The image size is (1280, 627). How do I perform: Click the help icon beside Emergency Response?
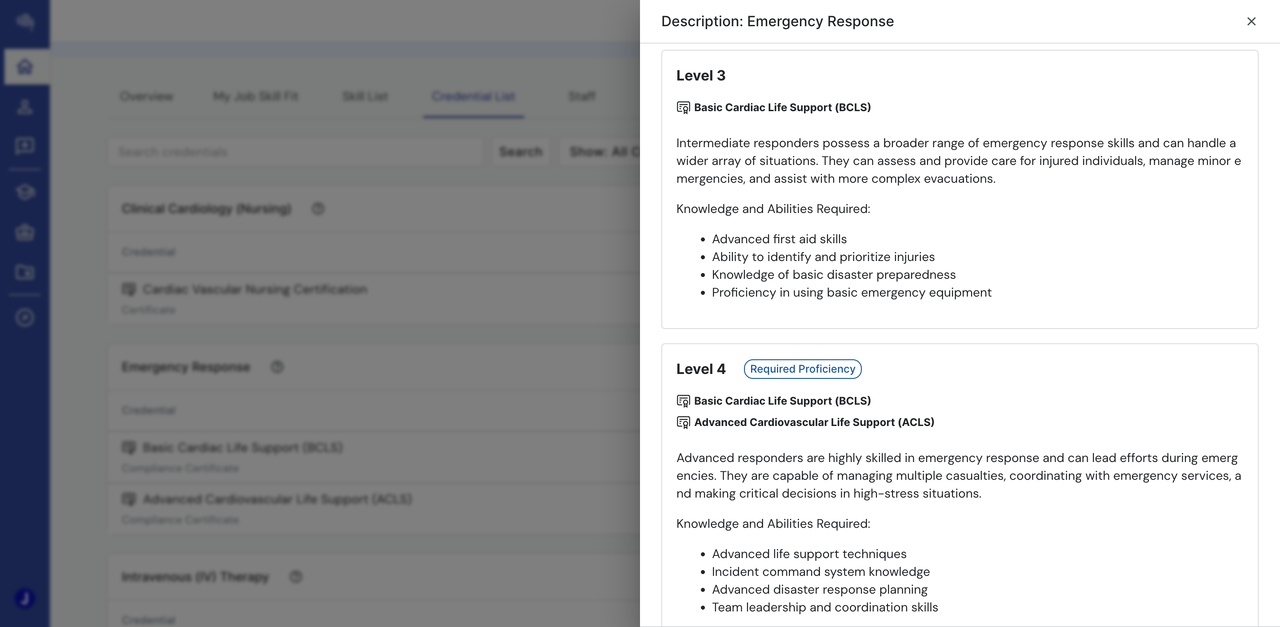click(x=277, y=367)
